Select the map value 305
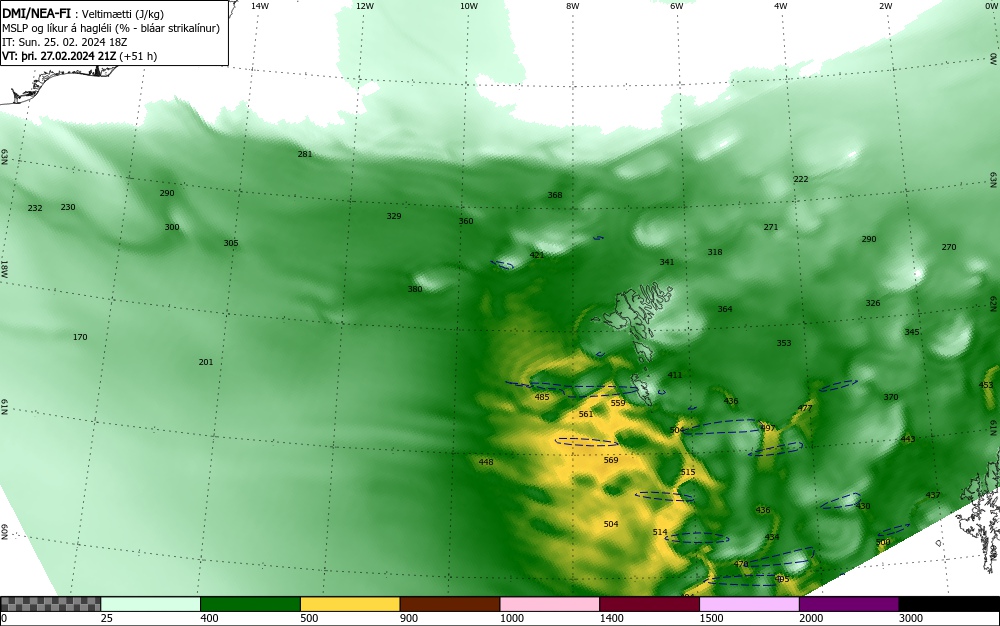1000x626 pixels. coord(231,243)
